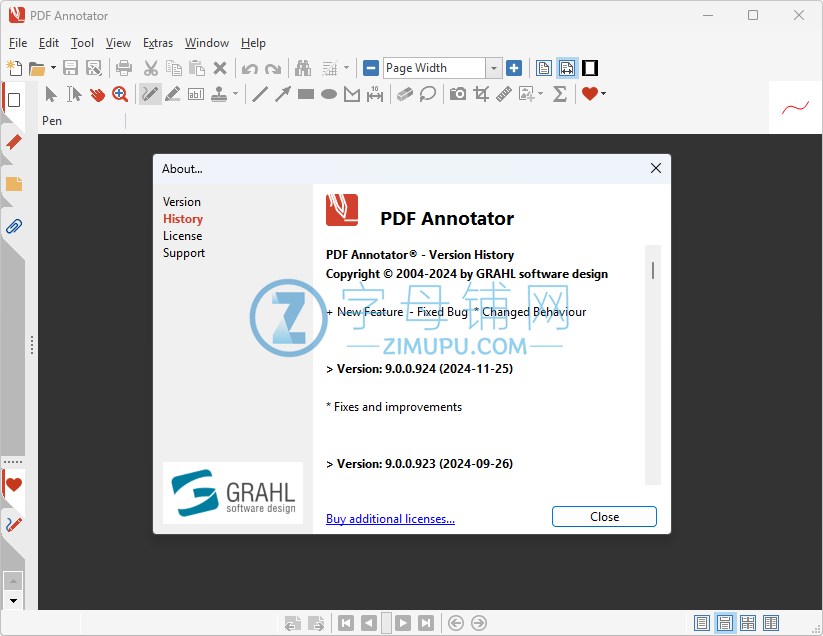This screenshot has width=823, height=636.
Task: Open the File menu
Action: point(18,43)
